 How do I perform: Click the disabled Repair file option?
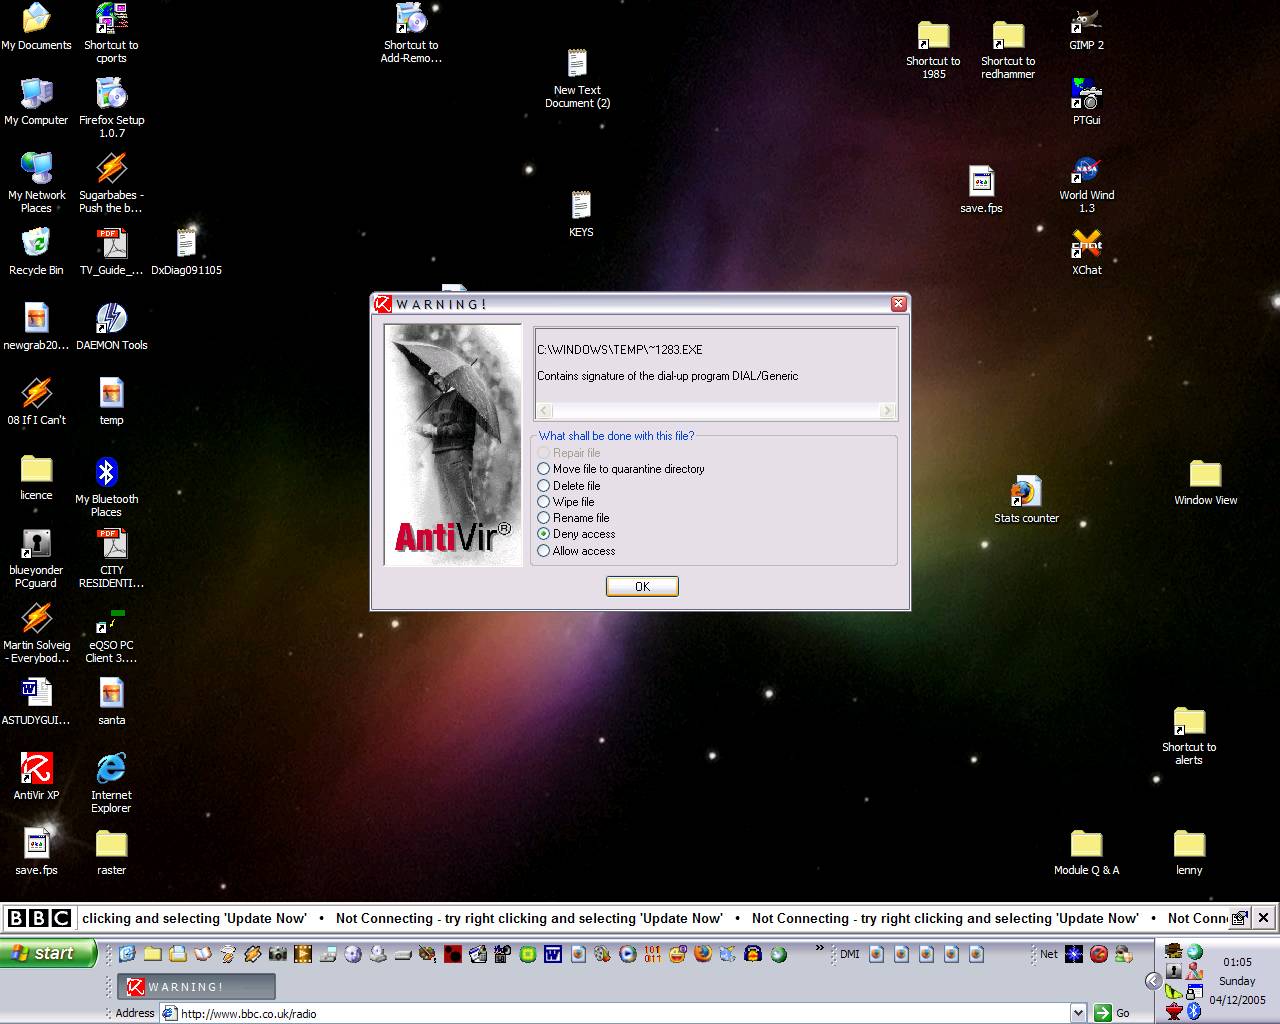(569, 453)
